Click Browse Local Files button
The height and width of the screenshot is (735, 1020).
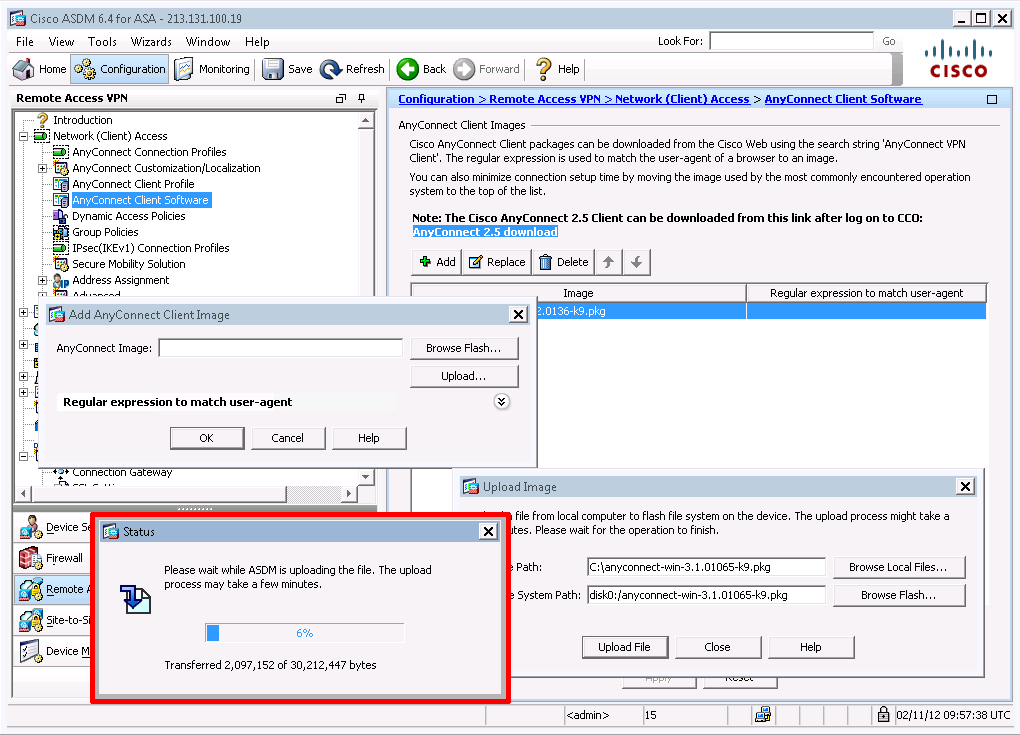898,567
